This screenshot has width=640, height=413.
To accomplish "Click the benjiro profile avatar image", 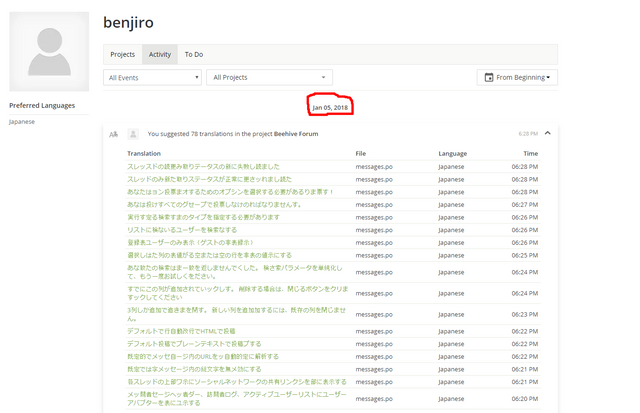I will (49, 51).
